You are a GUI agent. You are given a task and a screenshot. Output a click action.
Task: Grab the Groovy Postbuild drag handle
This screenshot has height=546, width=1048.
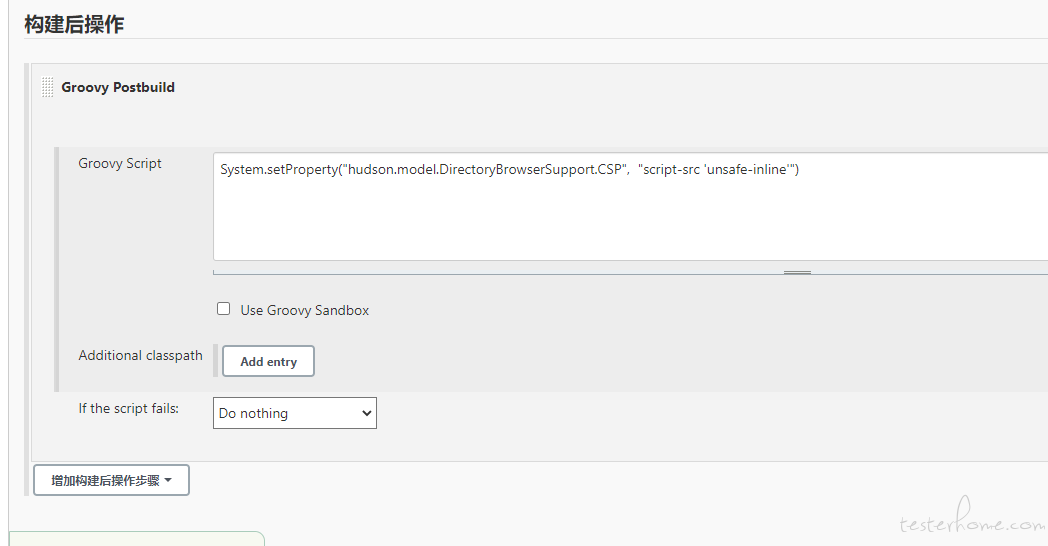(x=47, y=88)
